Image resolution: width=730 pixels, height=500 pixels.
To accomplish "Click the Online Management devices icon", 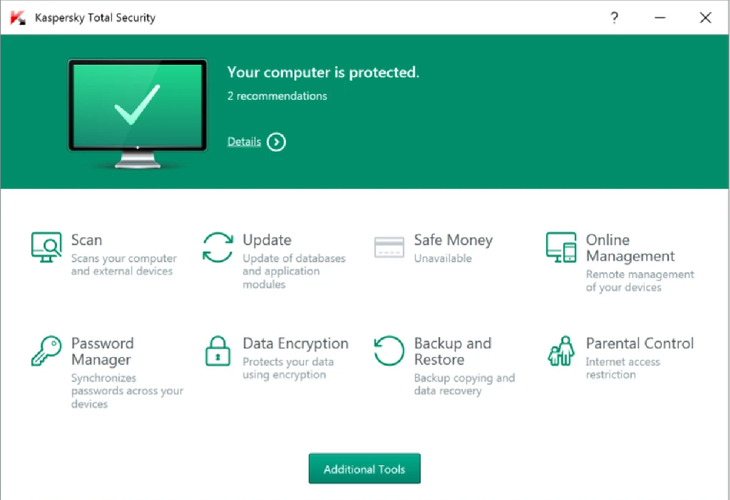I will point(561,247).
